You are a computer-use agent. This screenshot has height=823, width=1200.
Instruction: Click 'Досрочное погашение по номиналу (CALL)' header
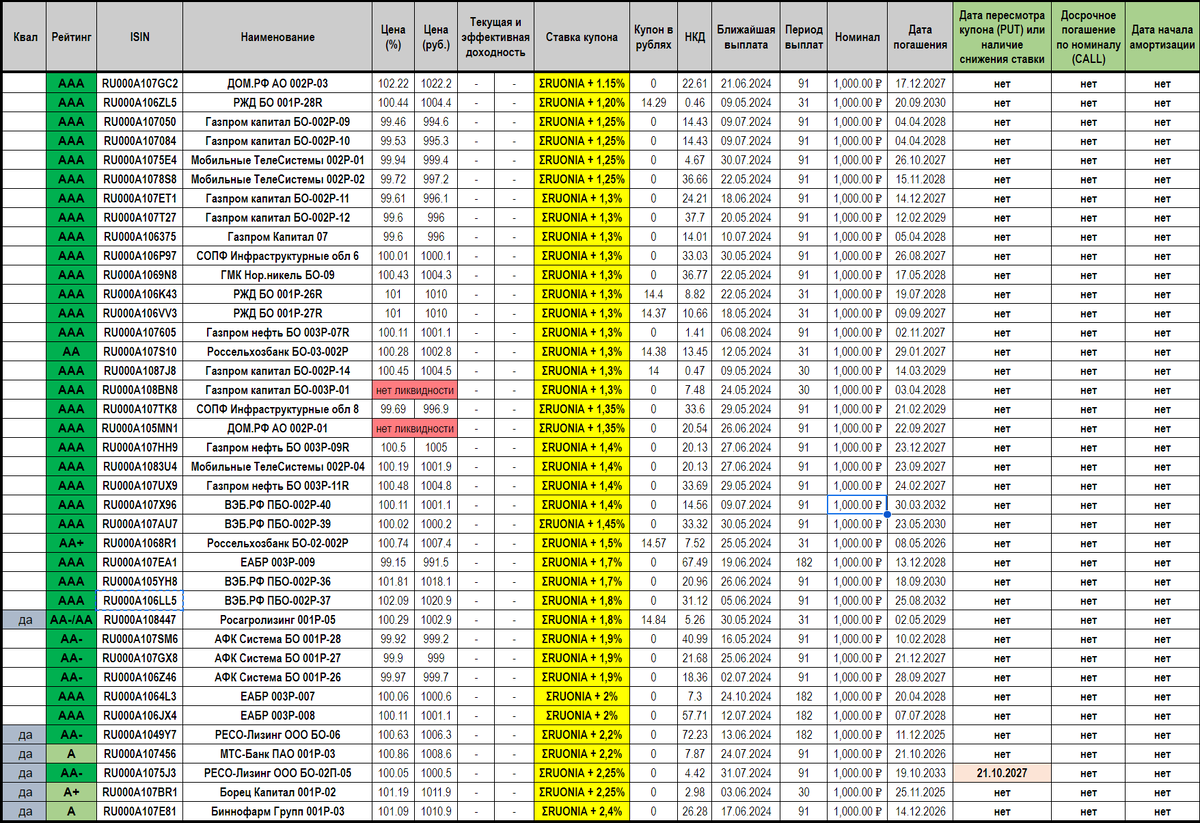pos(1088,37)
